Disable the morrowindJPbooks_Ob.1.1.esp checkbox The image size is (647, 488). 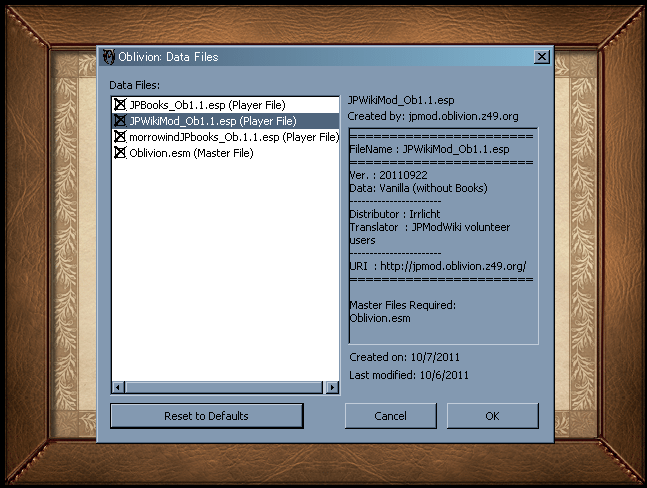(x=120, y=137)
